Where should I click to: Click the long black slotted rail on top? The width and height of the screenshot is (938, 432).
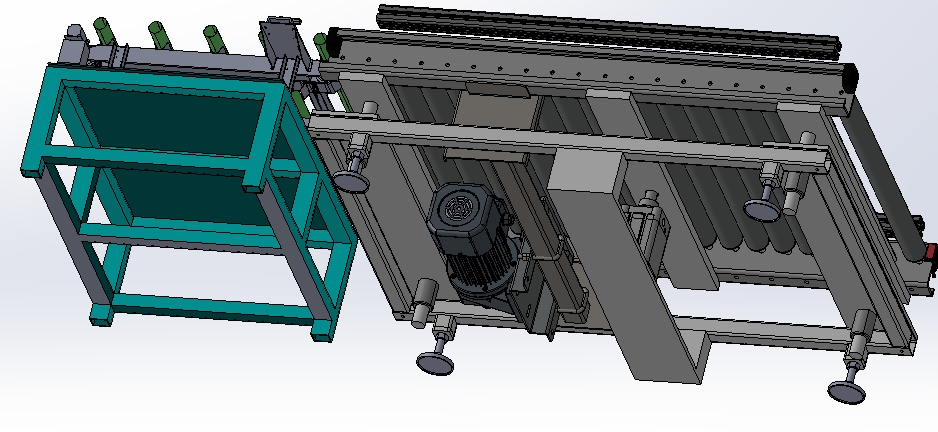pos(608,31)
